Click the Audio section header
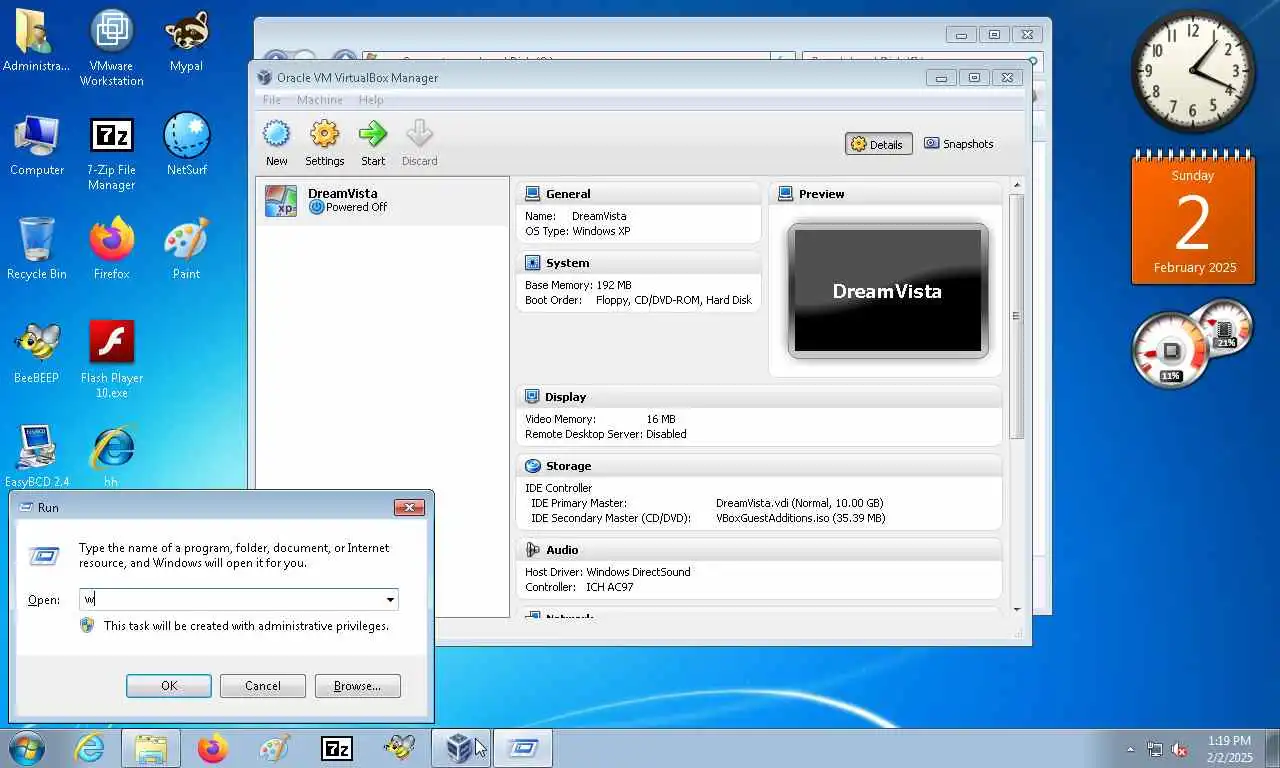This screenshot has width=1280, height=768. point(760,550)
